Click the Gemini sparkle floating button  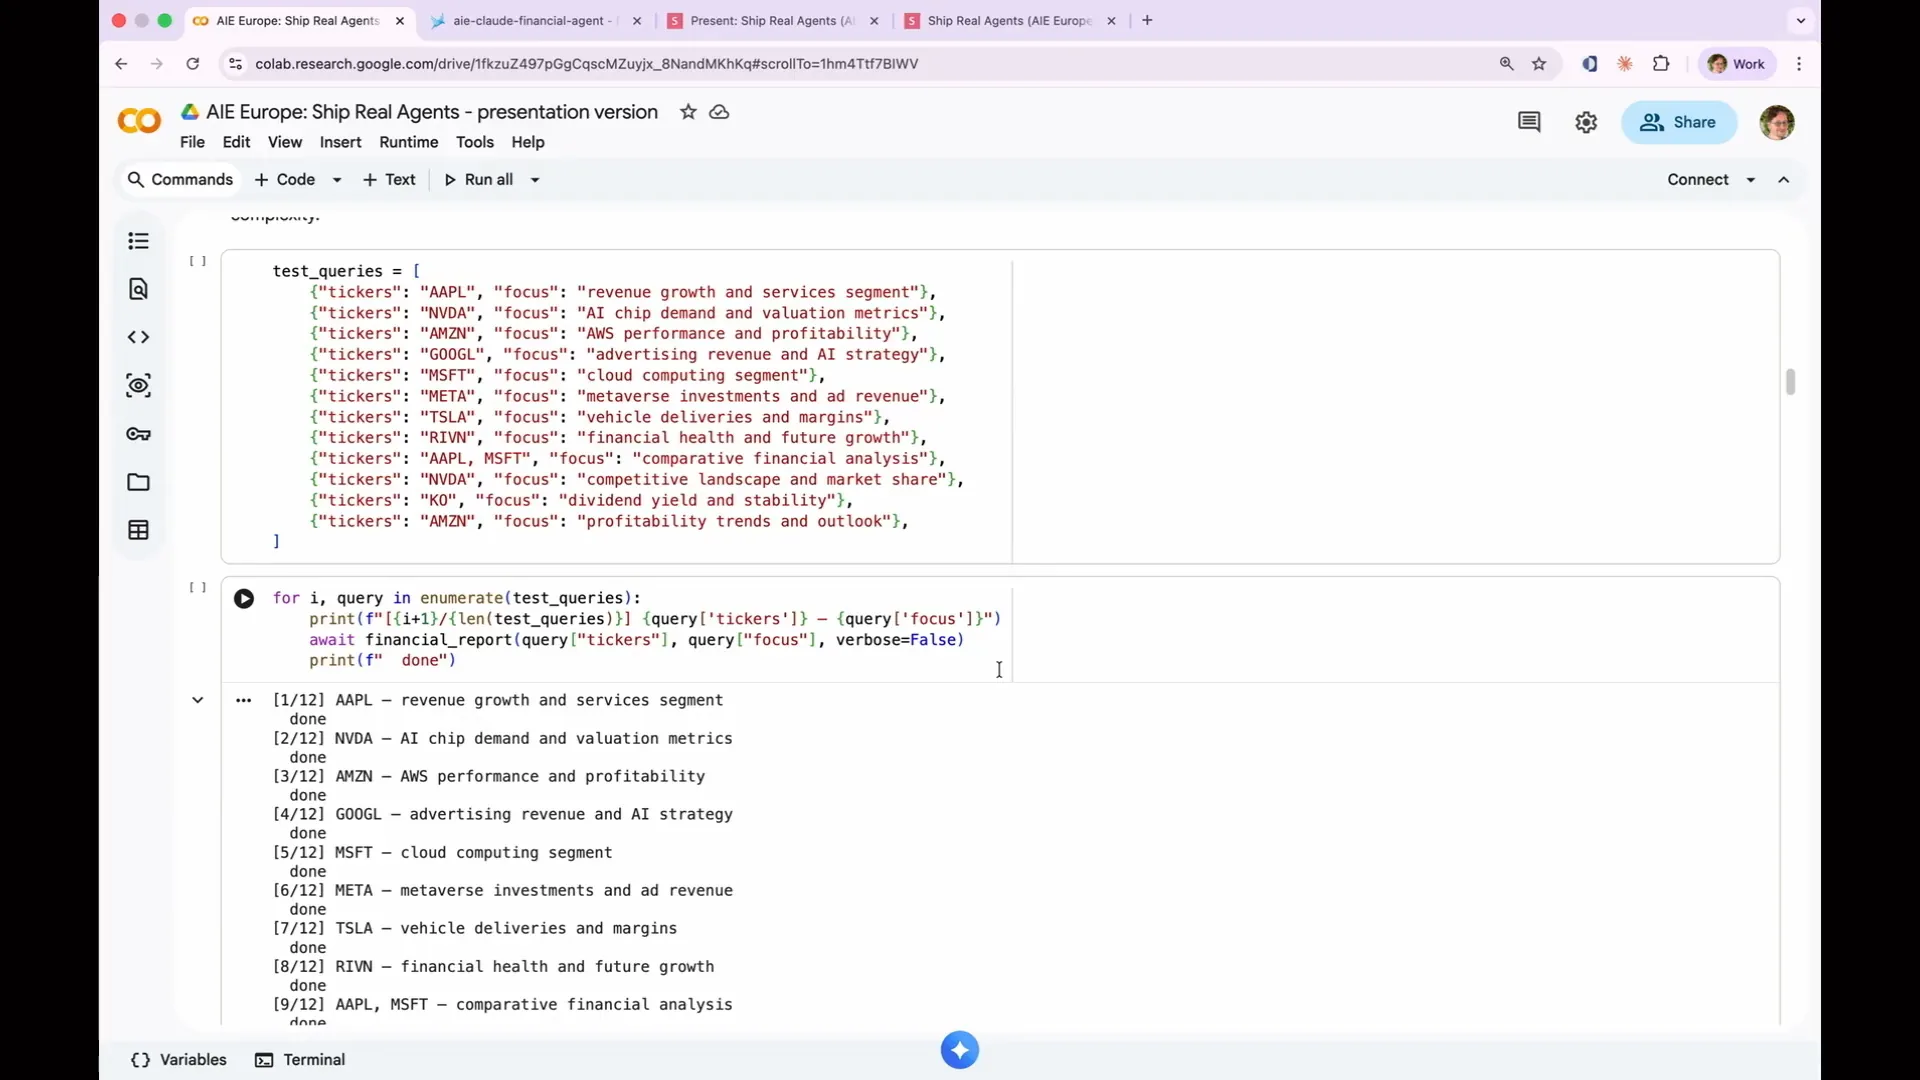[x=959, y=1050]
